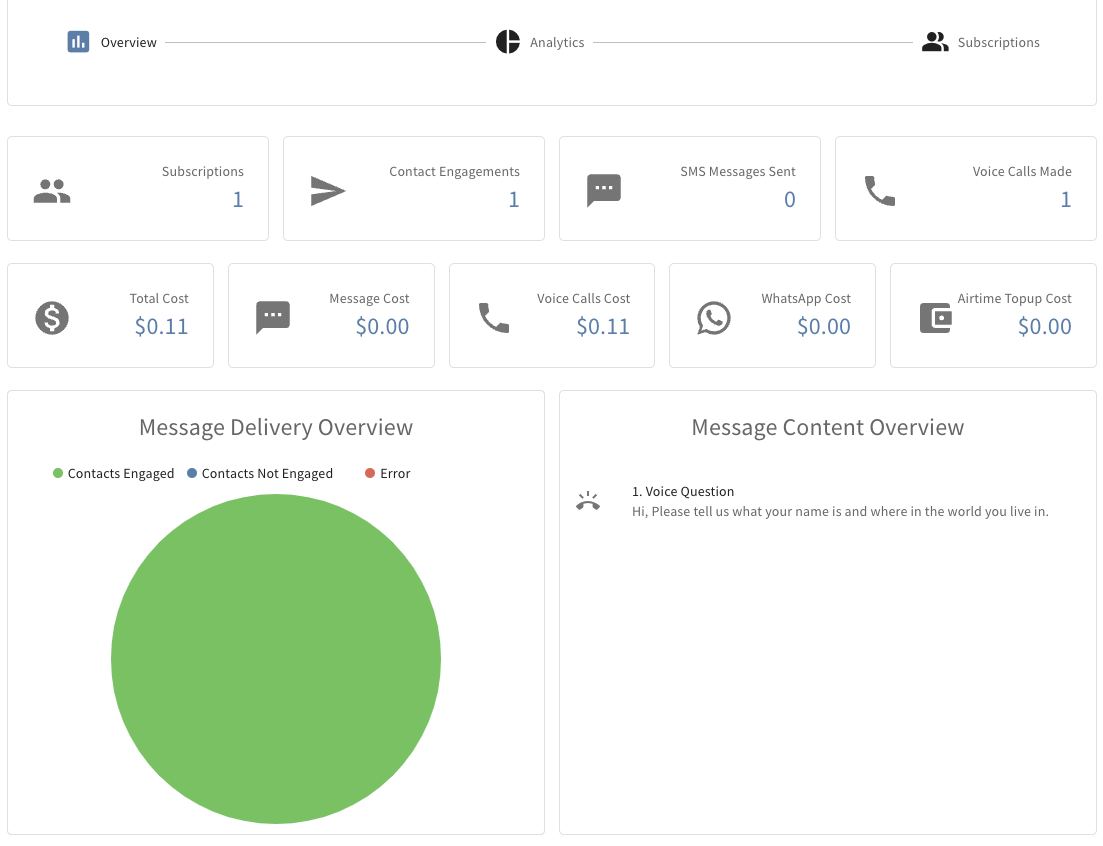
Task: Click the SMS Messages Sent chat icon
Action: point(604,190)
